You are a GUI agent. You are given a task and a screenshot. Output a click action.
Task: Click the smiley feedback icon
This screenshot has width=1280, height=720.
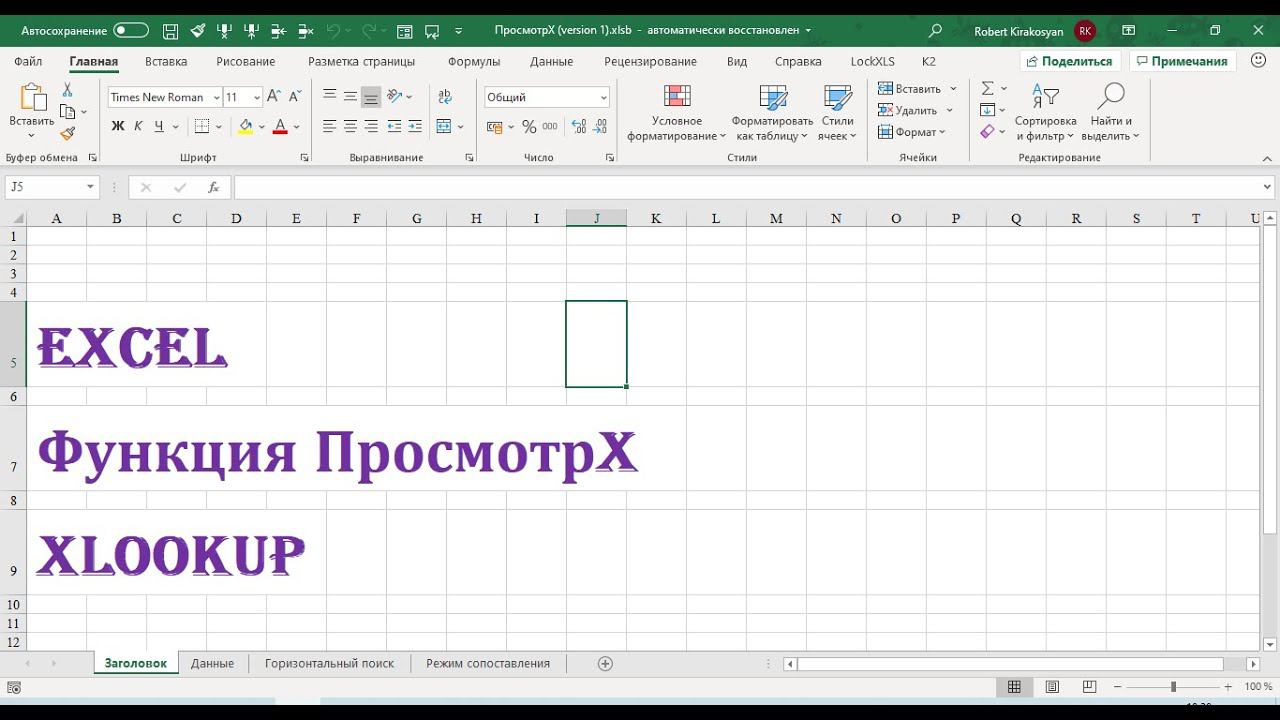pyautogui.click(x=1257, y=61)
